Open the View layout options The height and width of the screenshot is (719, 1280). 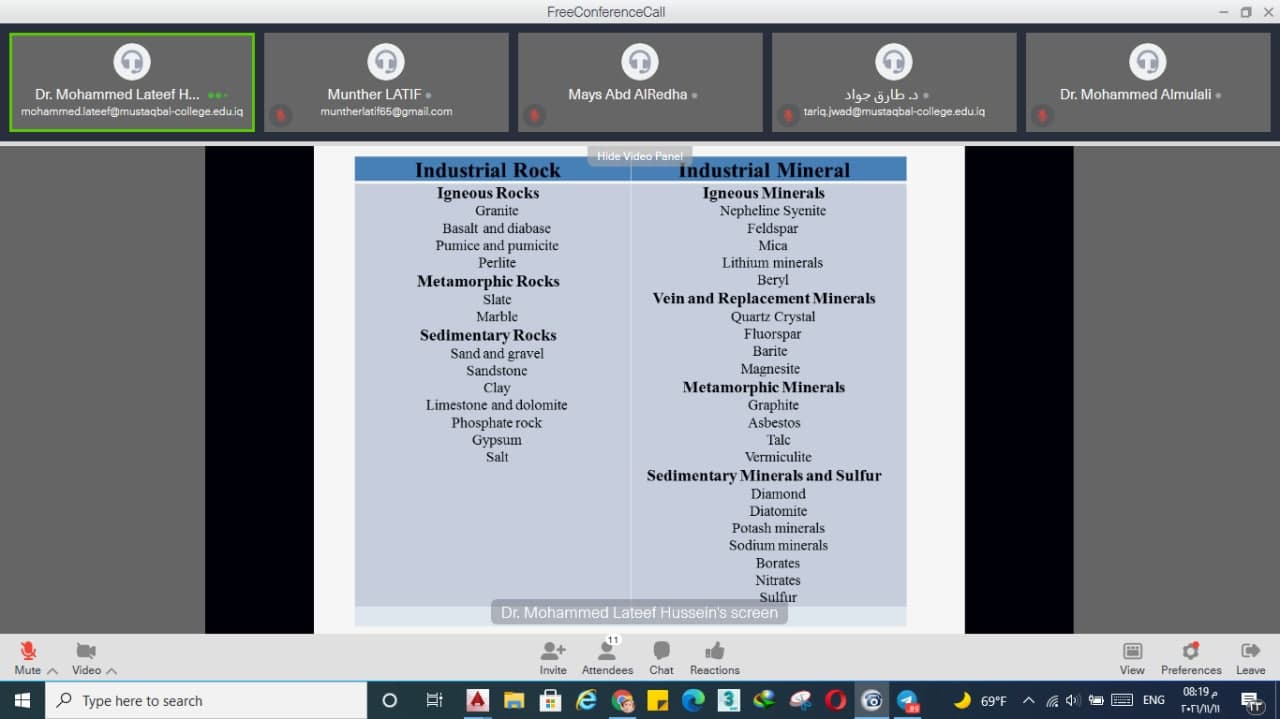coord(1132,651)
